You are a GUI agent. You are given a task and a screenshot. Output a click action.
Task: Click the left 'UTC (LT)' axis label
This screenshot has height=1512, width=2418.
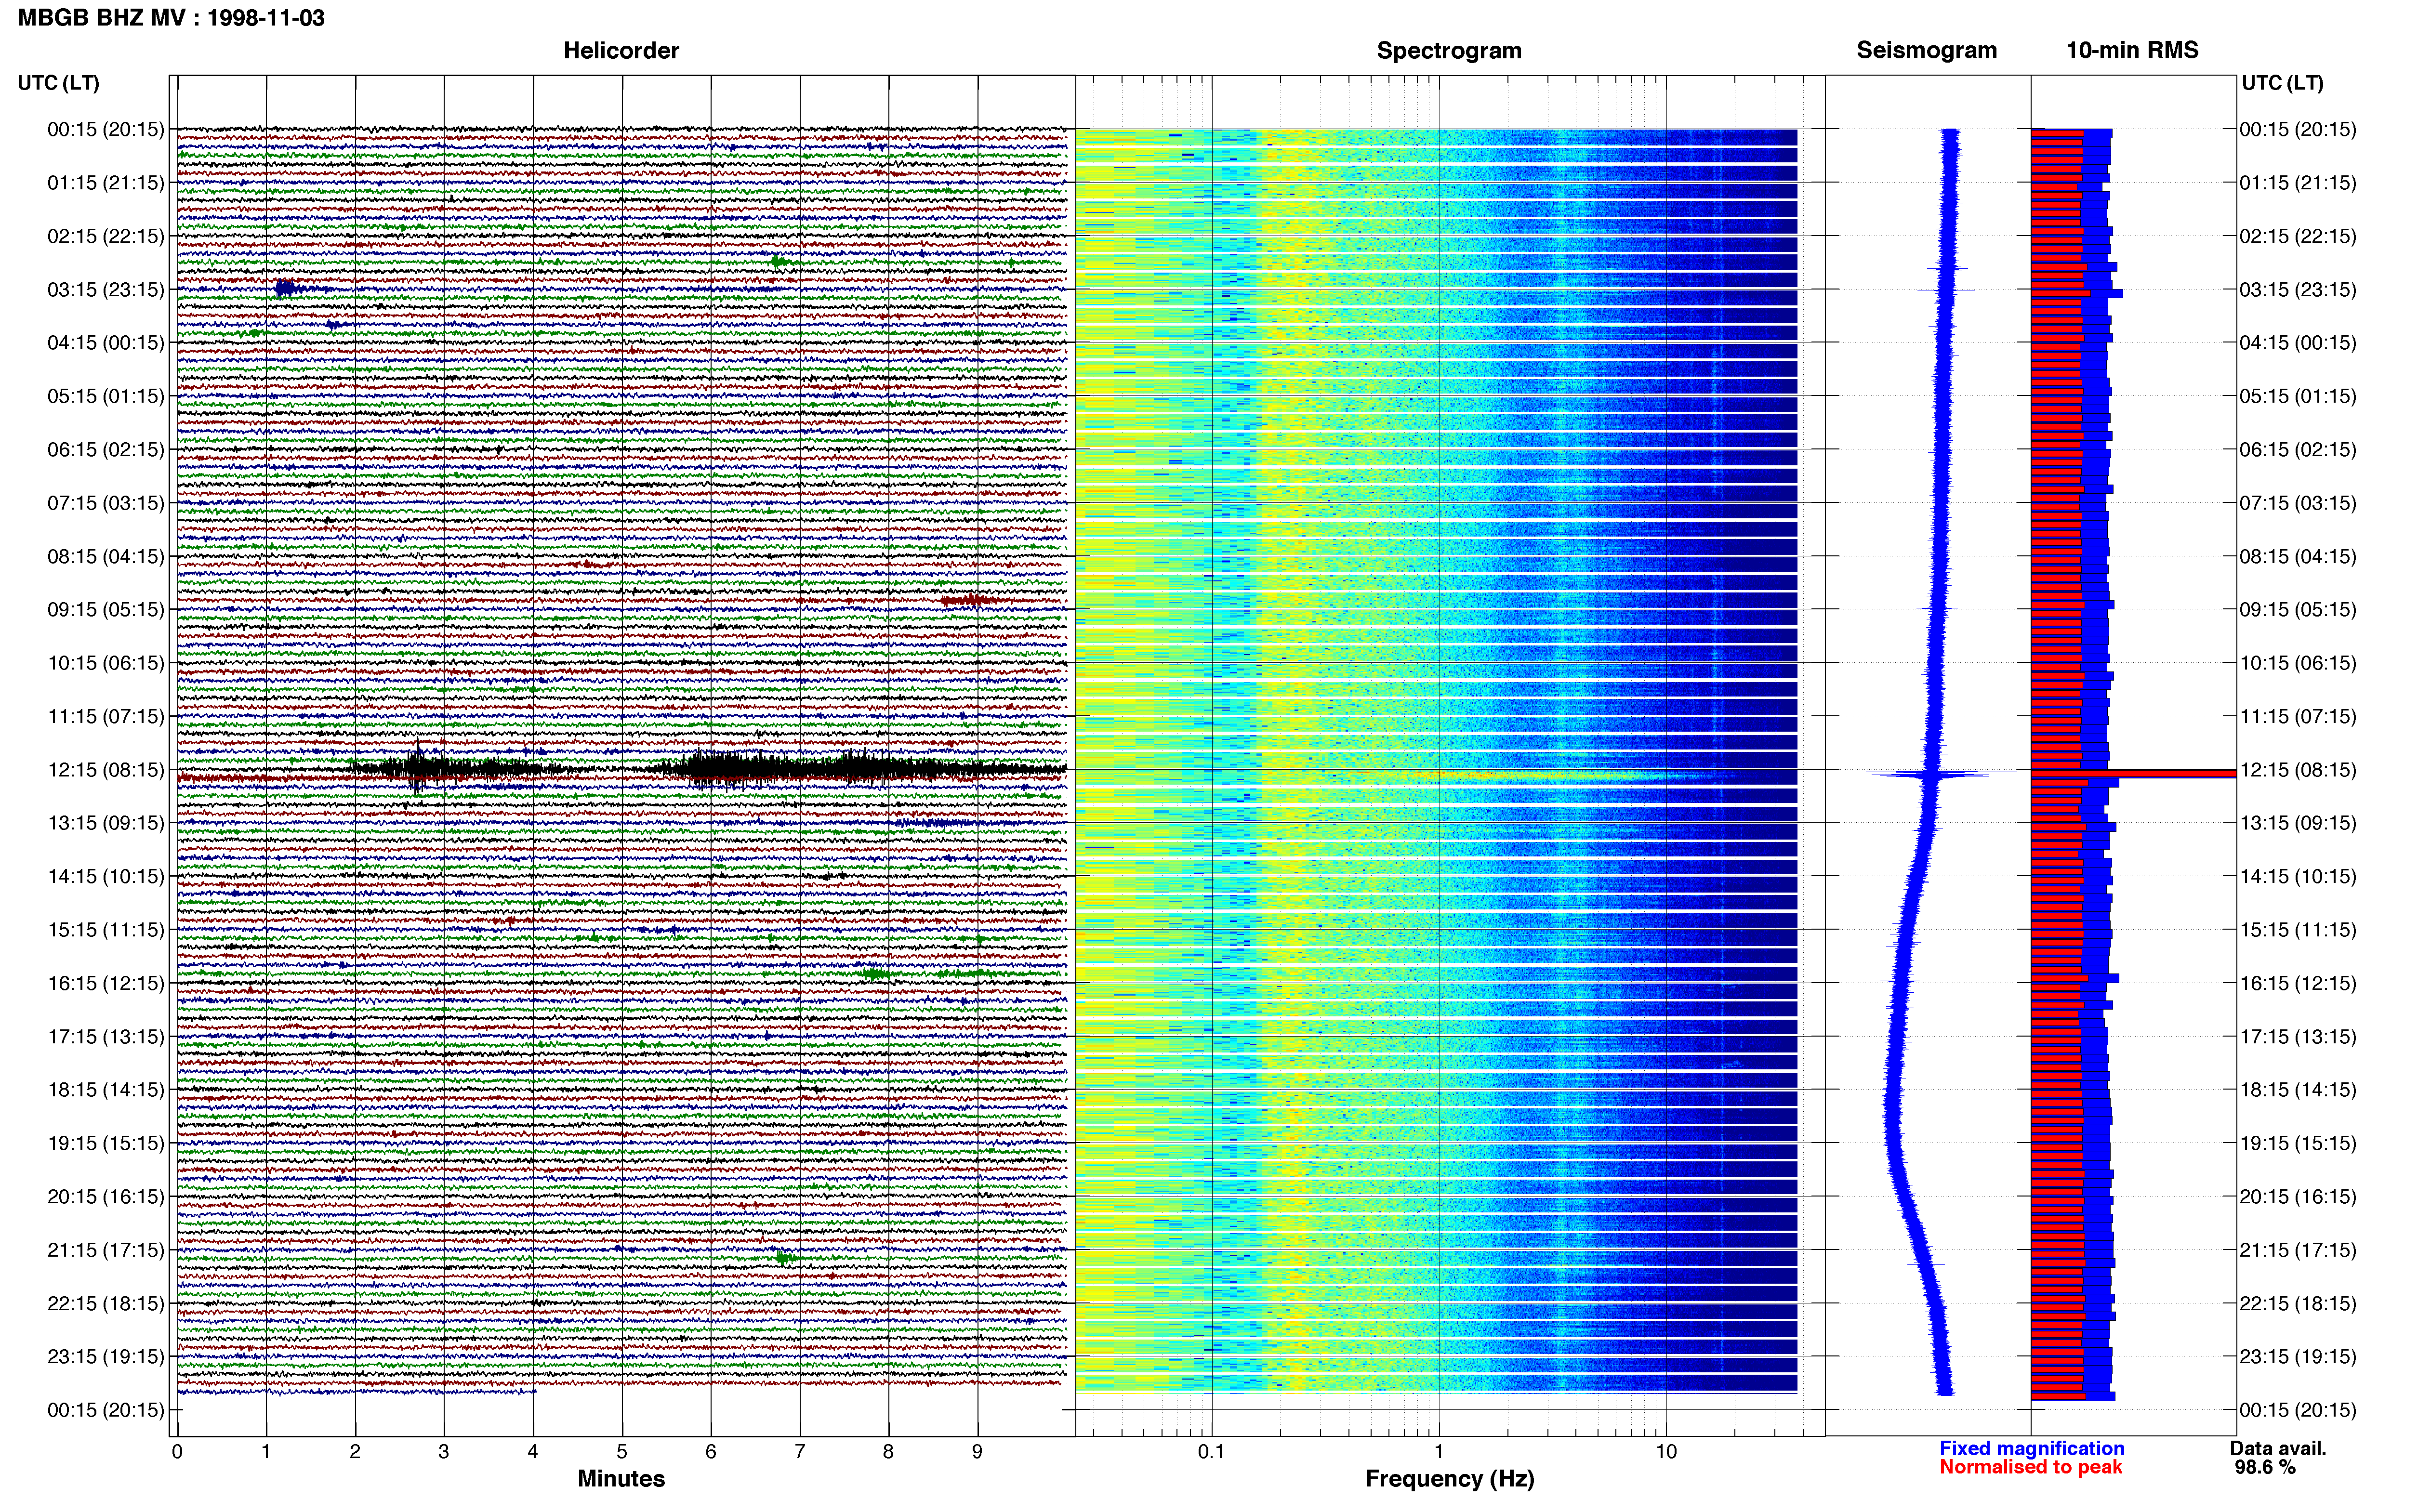click(x=58, y=82)
